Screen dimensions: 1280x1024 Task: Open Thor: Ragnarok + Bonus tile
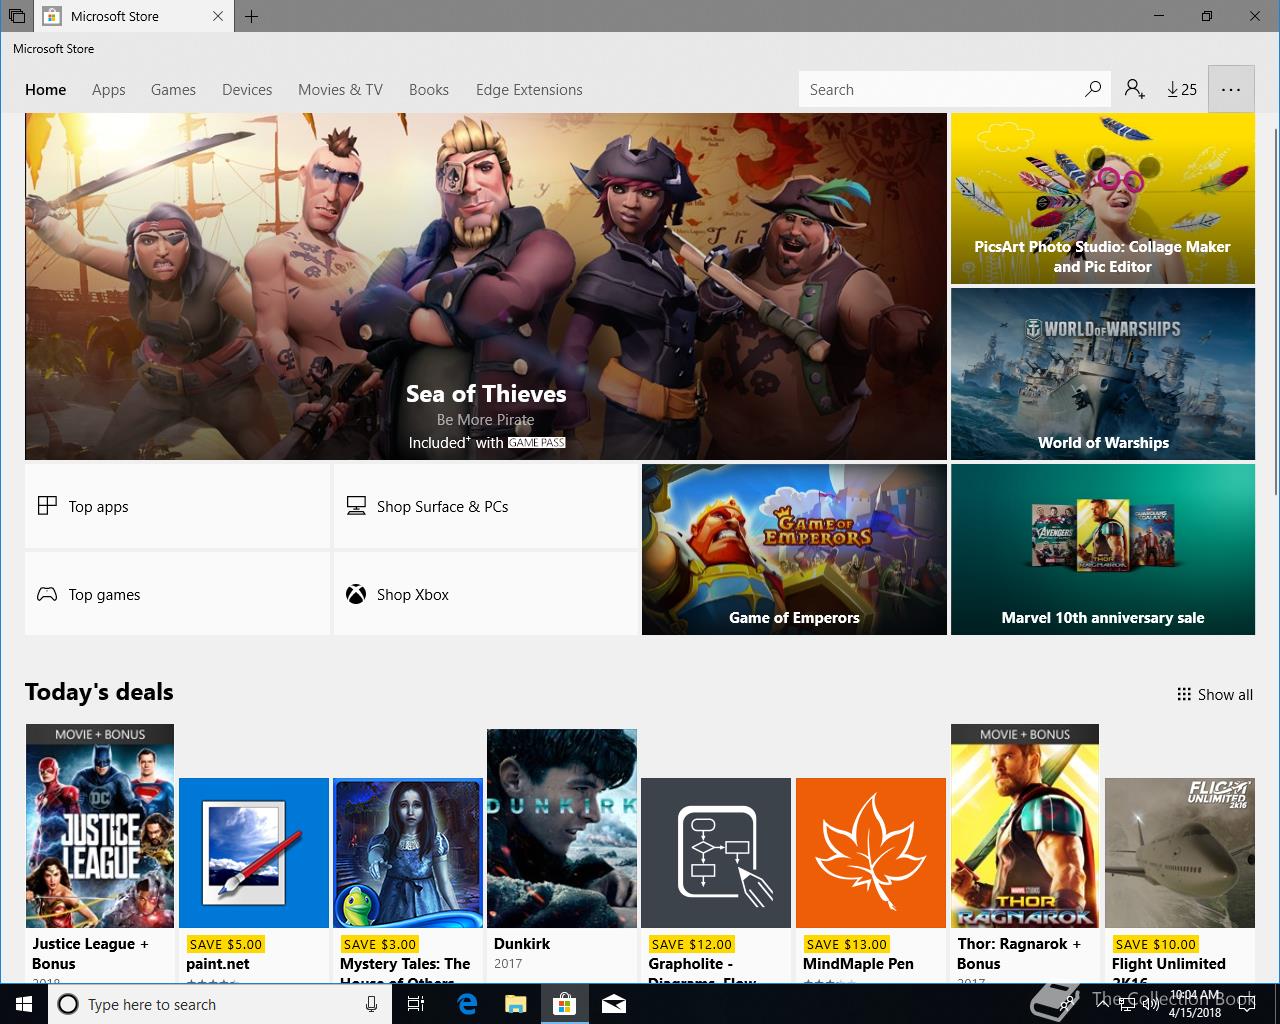tap(1025, 853)
